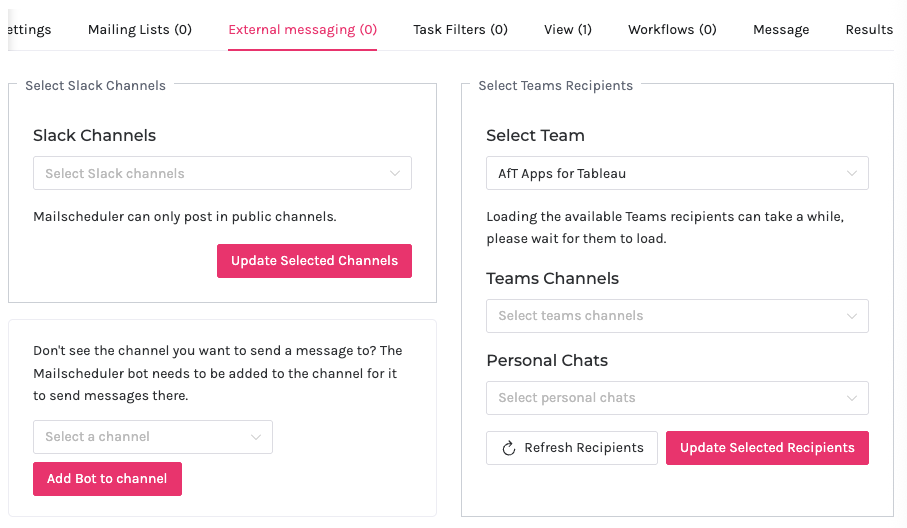Screen dimensions: 907x528
Task: Click the refresh icon in Refresh Recipients
Action: 508,448
